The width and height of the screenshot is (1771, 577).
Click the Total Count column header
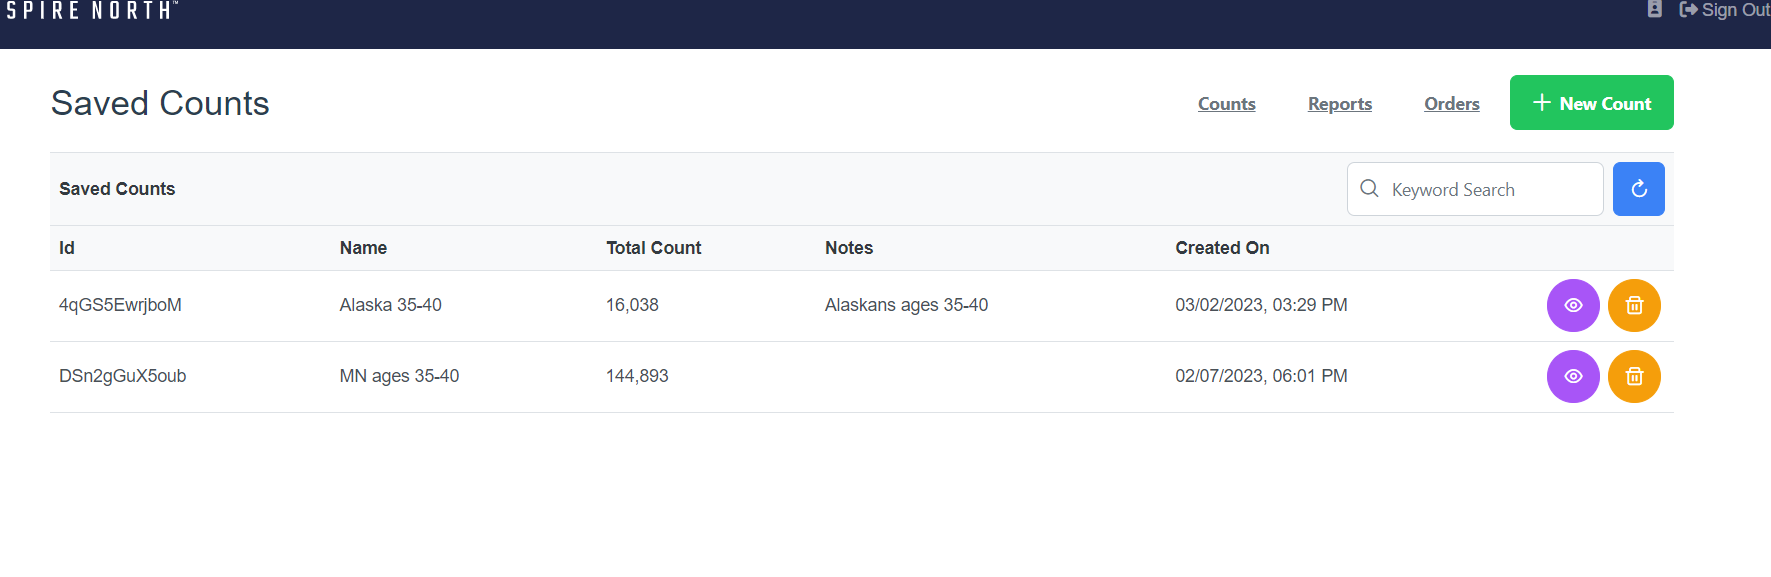(x=654, y=248)
